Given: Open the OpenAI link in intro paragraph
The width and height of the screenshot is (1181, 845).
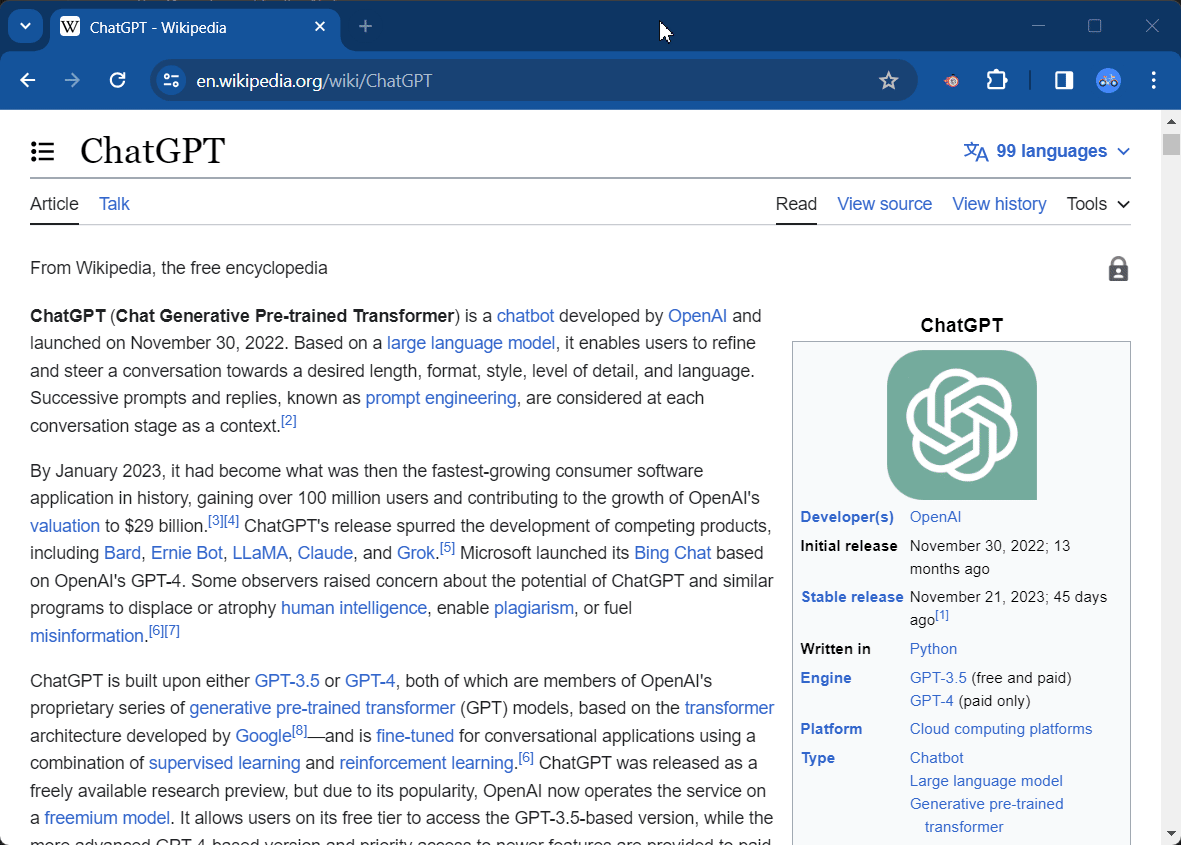Looking at the screenshot, I should tap(697, 316).
